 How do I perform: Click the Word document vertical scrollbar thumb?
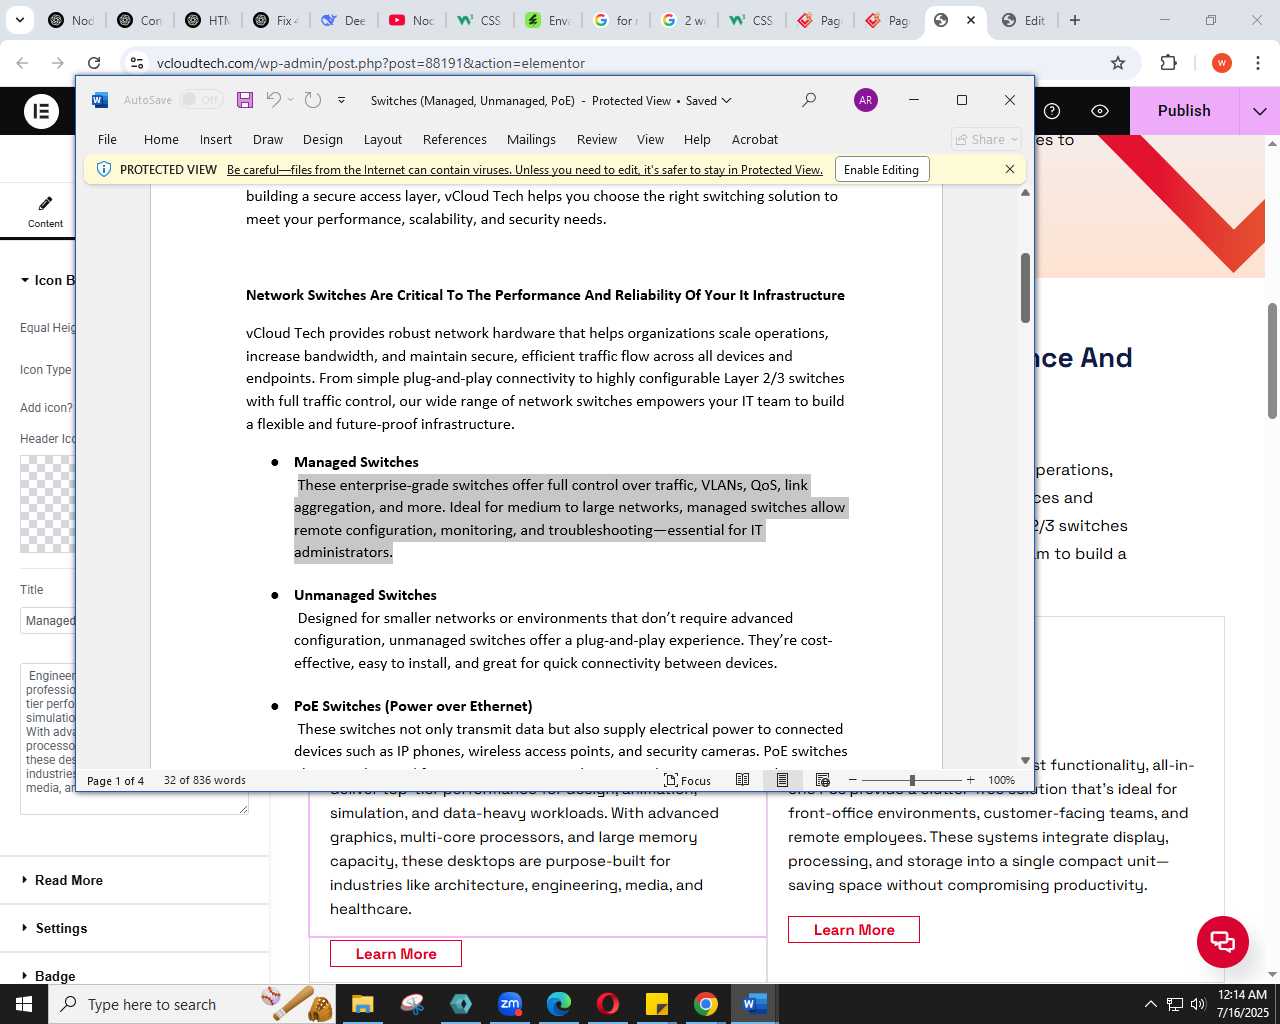point(1025,288)
